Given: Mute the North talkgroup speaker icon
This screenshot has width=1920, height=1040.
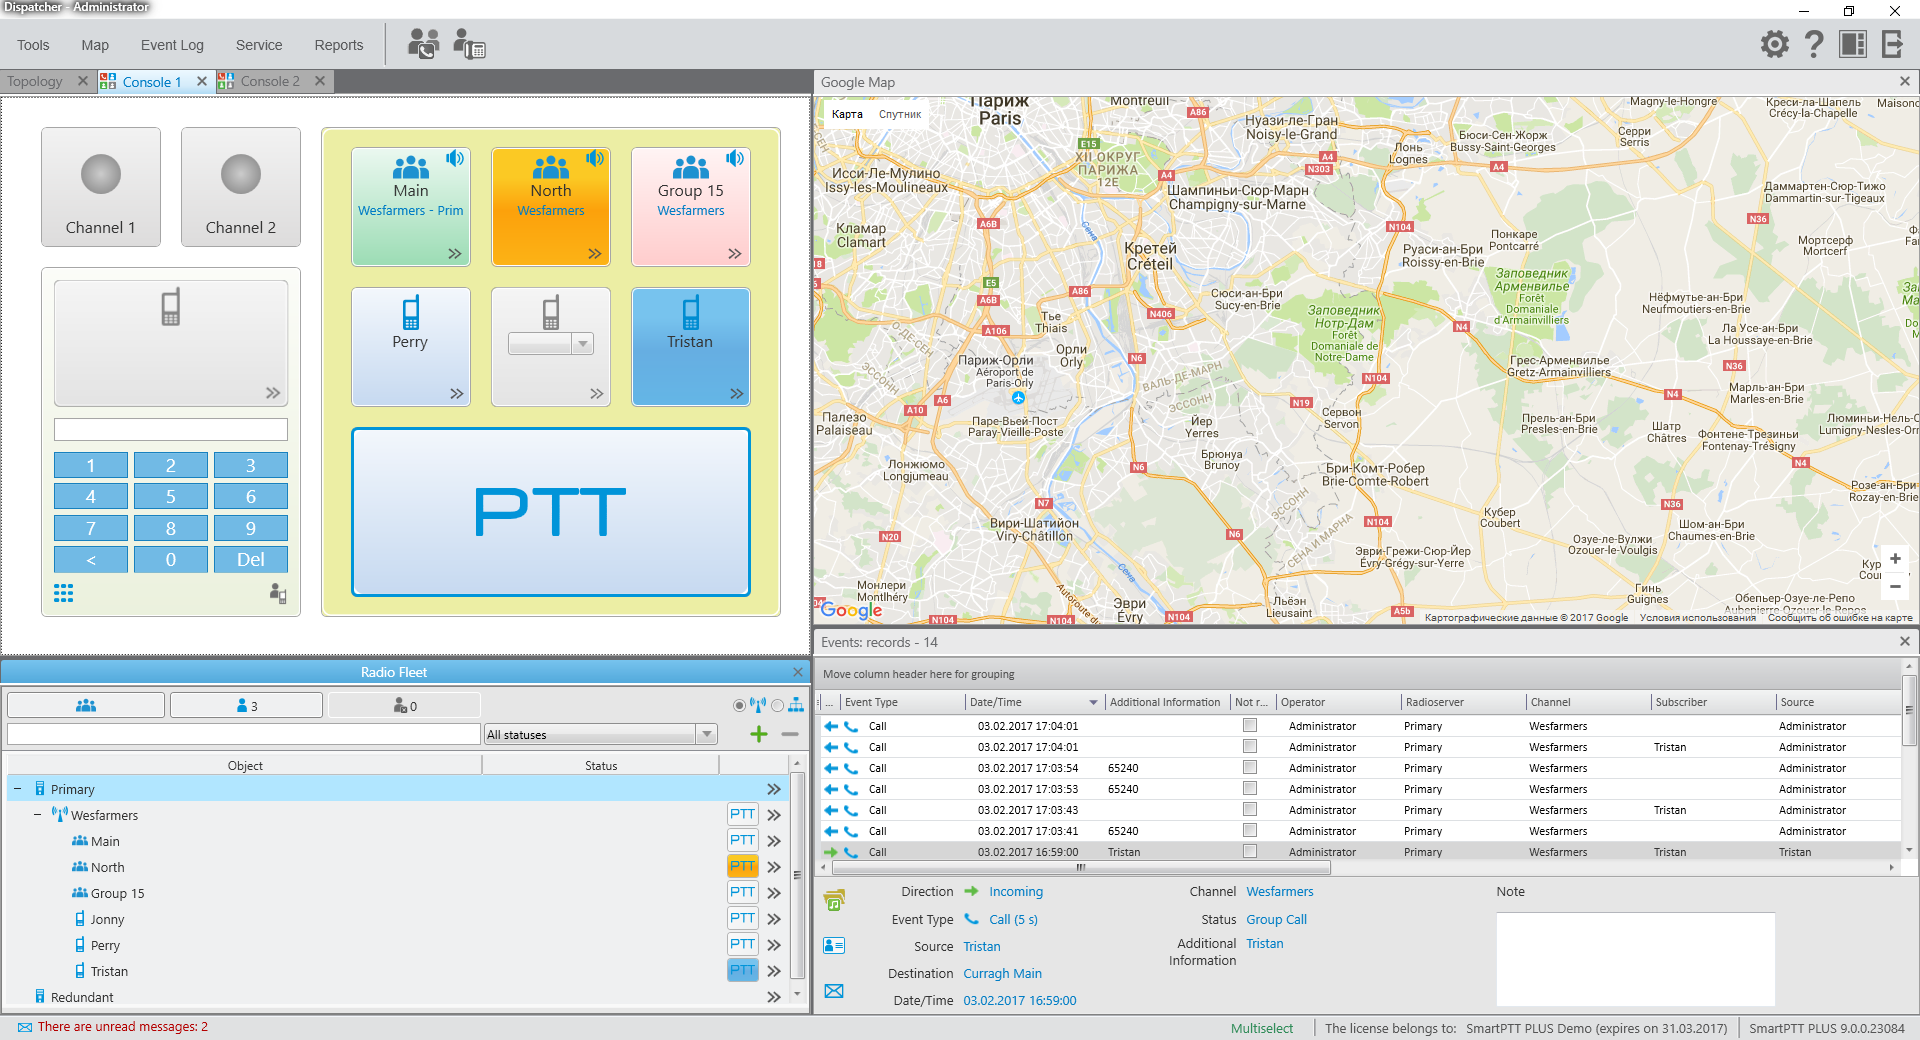Looking at the screenshot, I should click(x=595, y=158).
